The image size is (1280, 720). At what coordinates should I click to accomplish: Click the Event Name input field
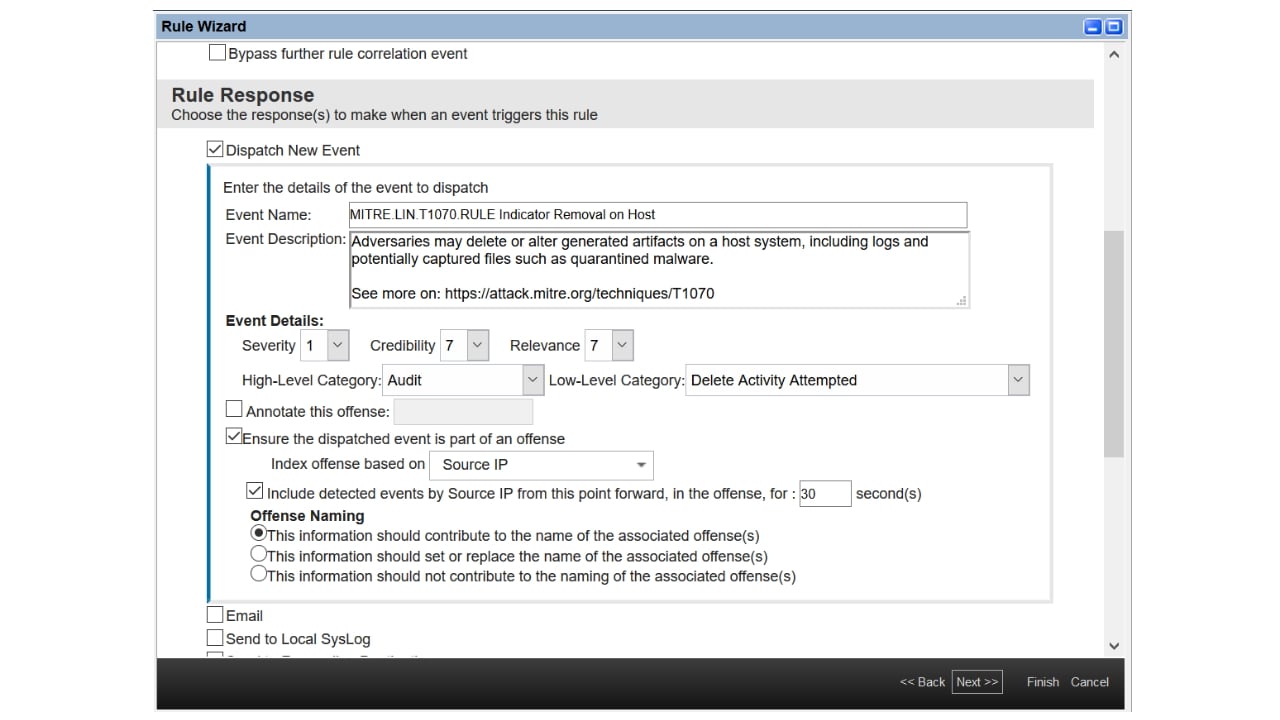tap(656, 214)
